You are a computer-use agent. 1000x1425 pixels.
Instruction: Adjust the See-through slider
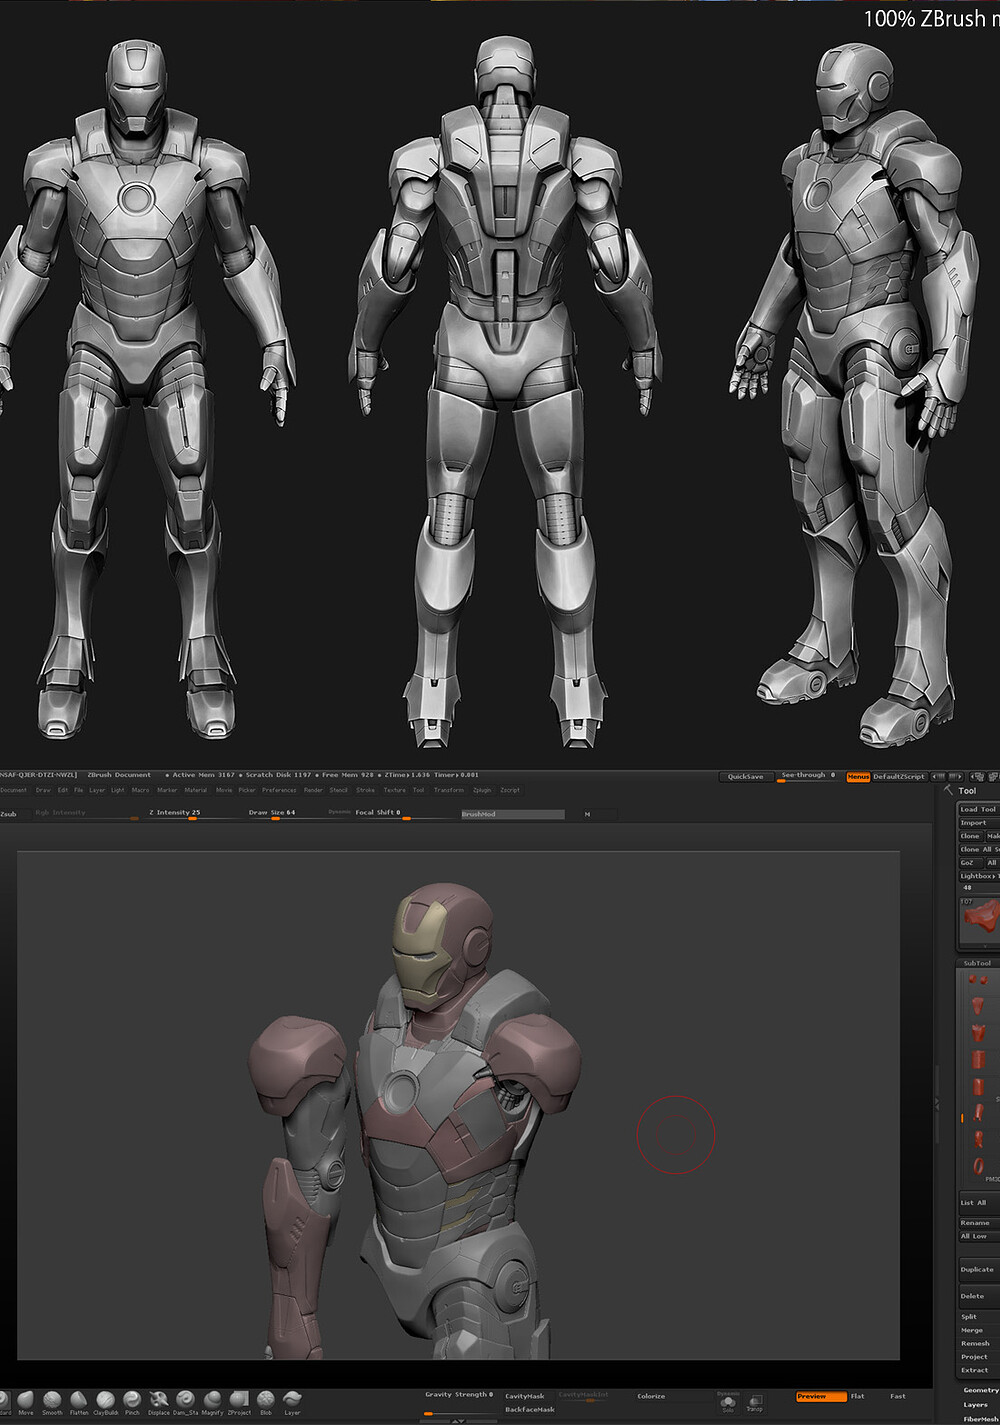pos(808,777)
